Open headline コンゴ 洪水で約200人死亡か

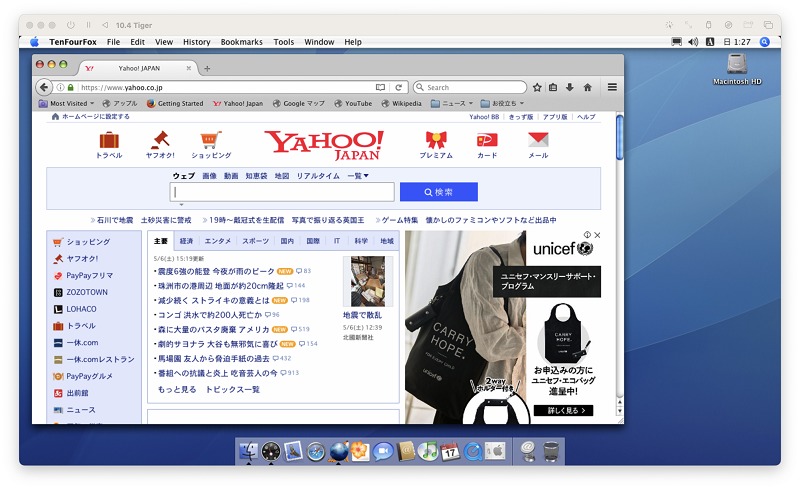210,315
